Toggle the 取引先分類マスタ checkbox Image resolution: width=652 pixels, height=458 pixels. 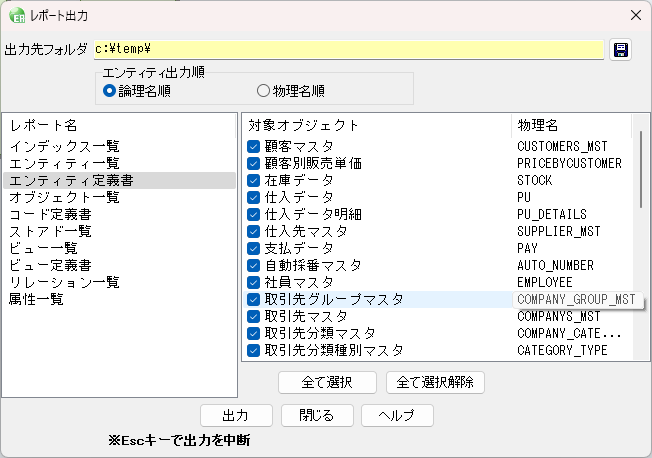coord(253,333)
